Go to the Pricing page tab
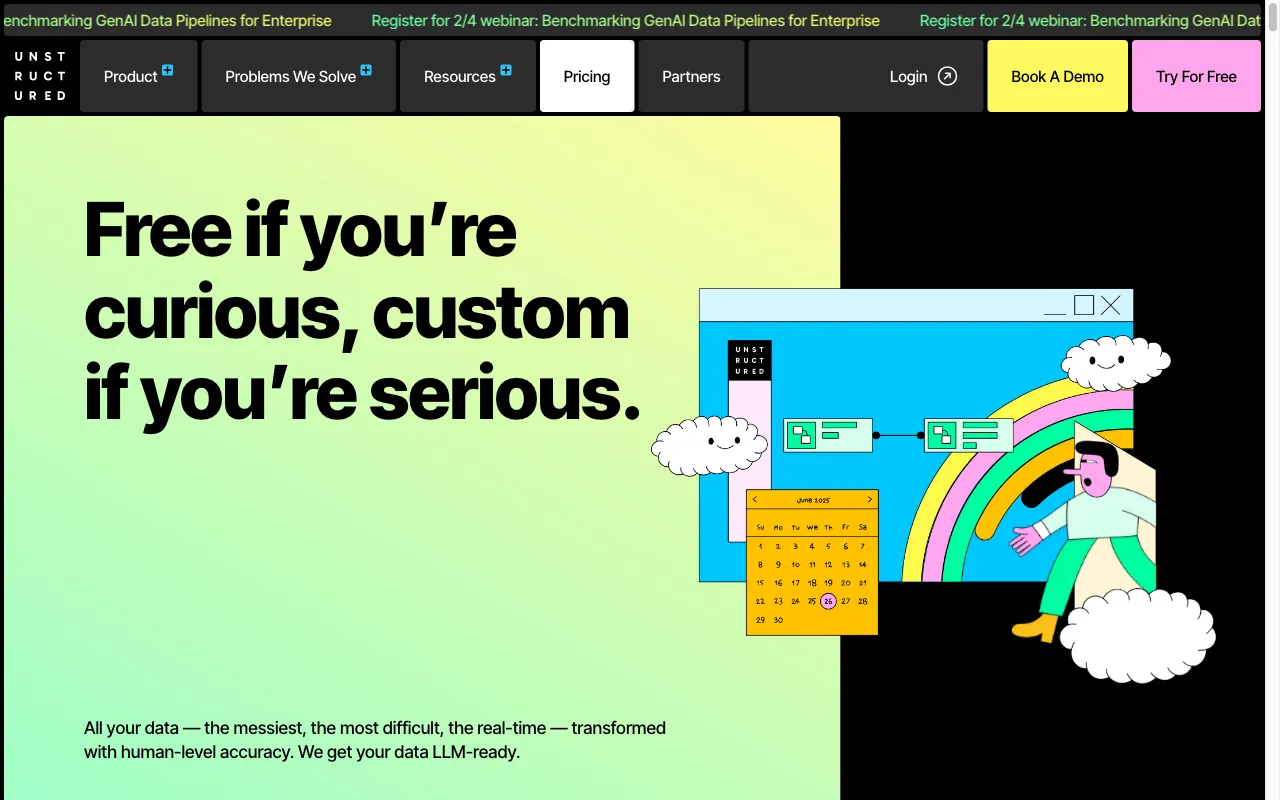 tap(587, 76)
